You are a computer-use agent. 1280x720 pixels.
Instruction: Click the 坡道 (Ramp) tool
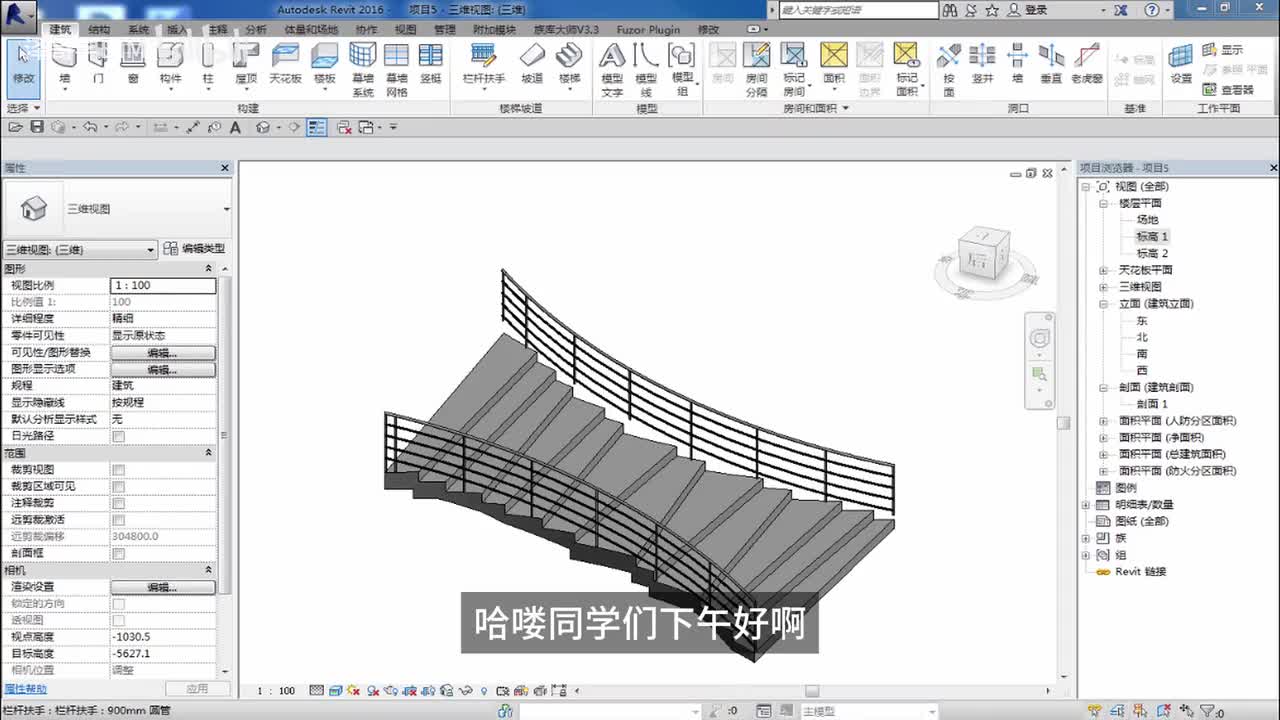[532, 64]
